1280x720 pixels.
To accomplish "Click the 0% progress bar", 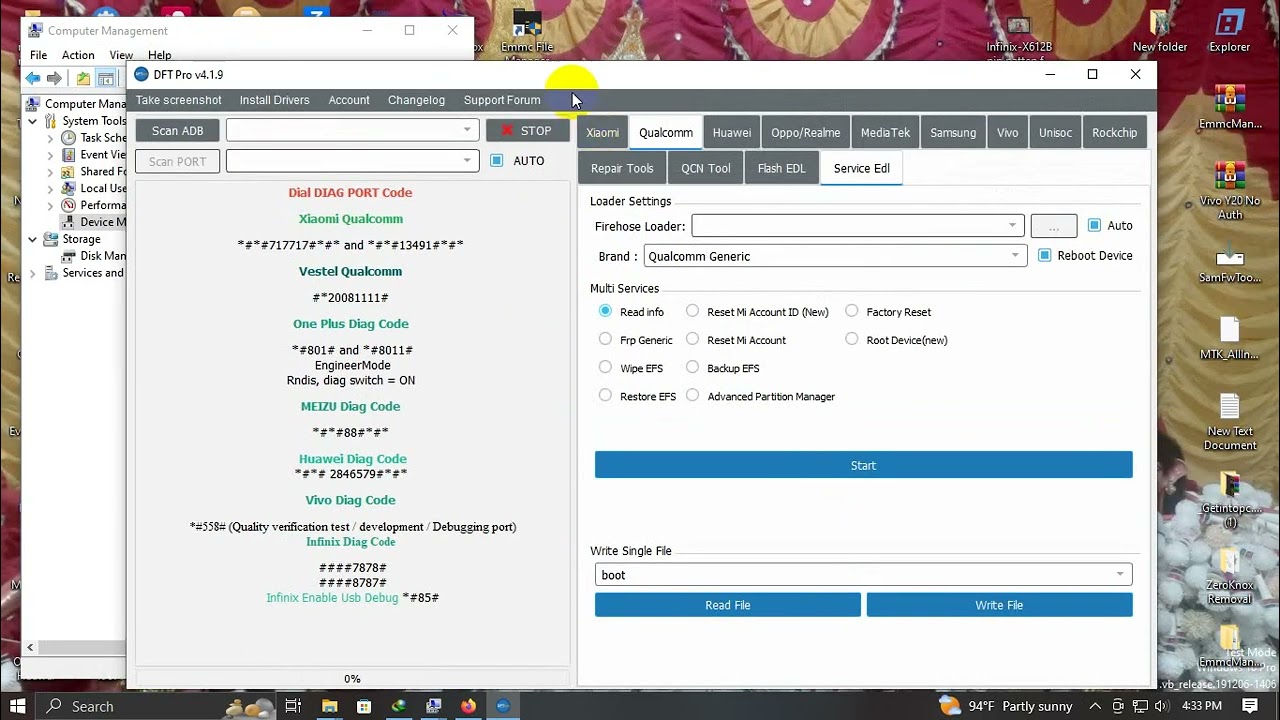I will coord(352,678).
